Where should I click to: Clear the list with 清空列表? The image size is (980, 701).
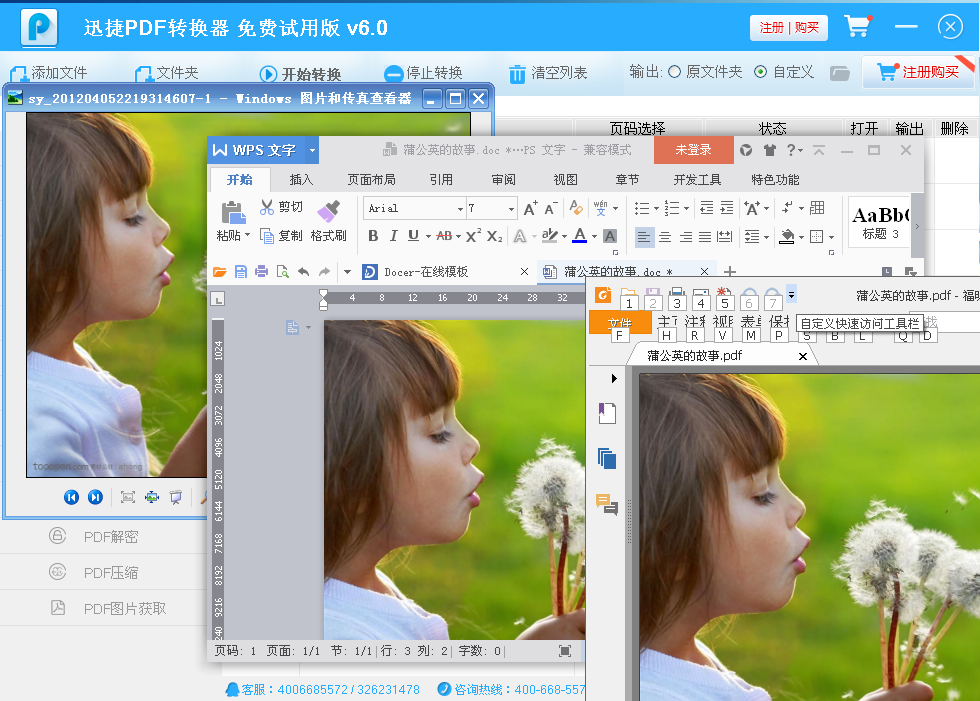pyautogui.click(x=548, y=73)
